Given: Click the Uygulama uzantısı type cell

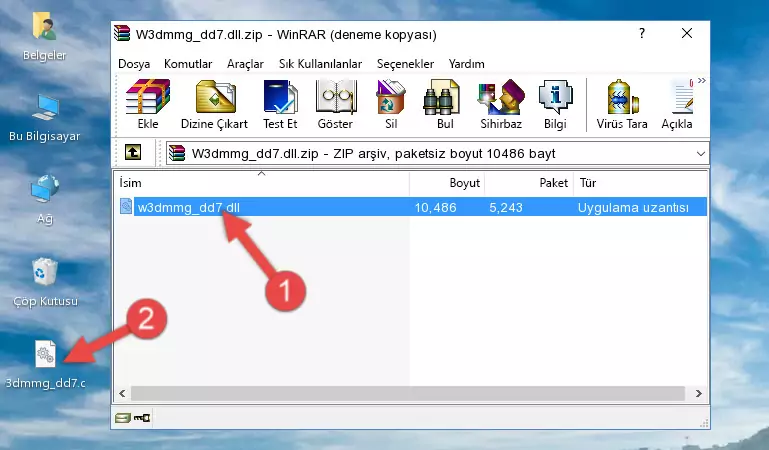Looking at the screenshot, I should [633, 207].
